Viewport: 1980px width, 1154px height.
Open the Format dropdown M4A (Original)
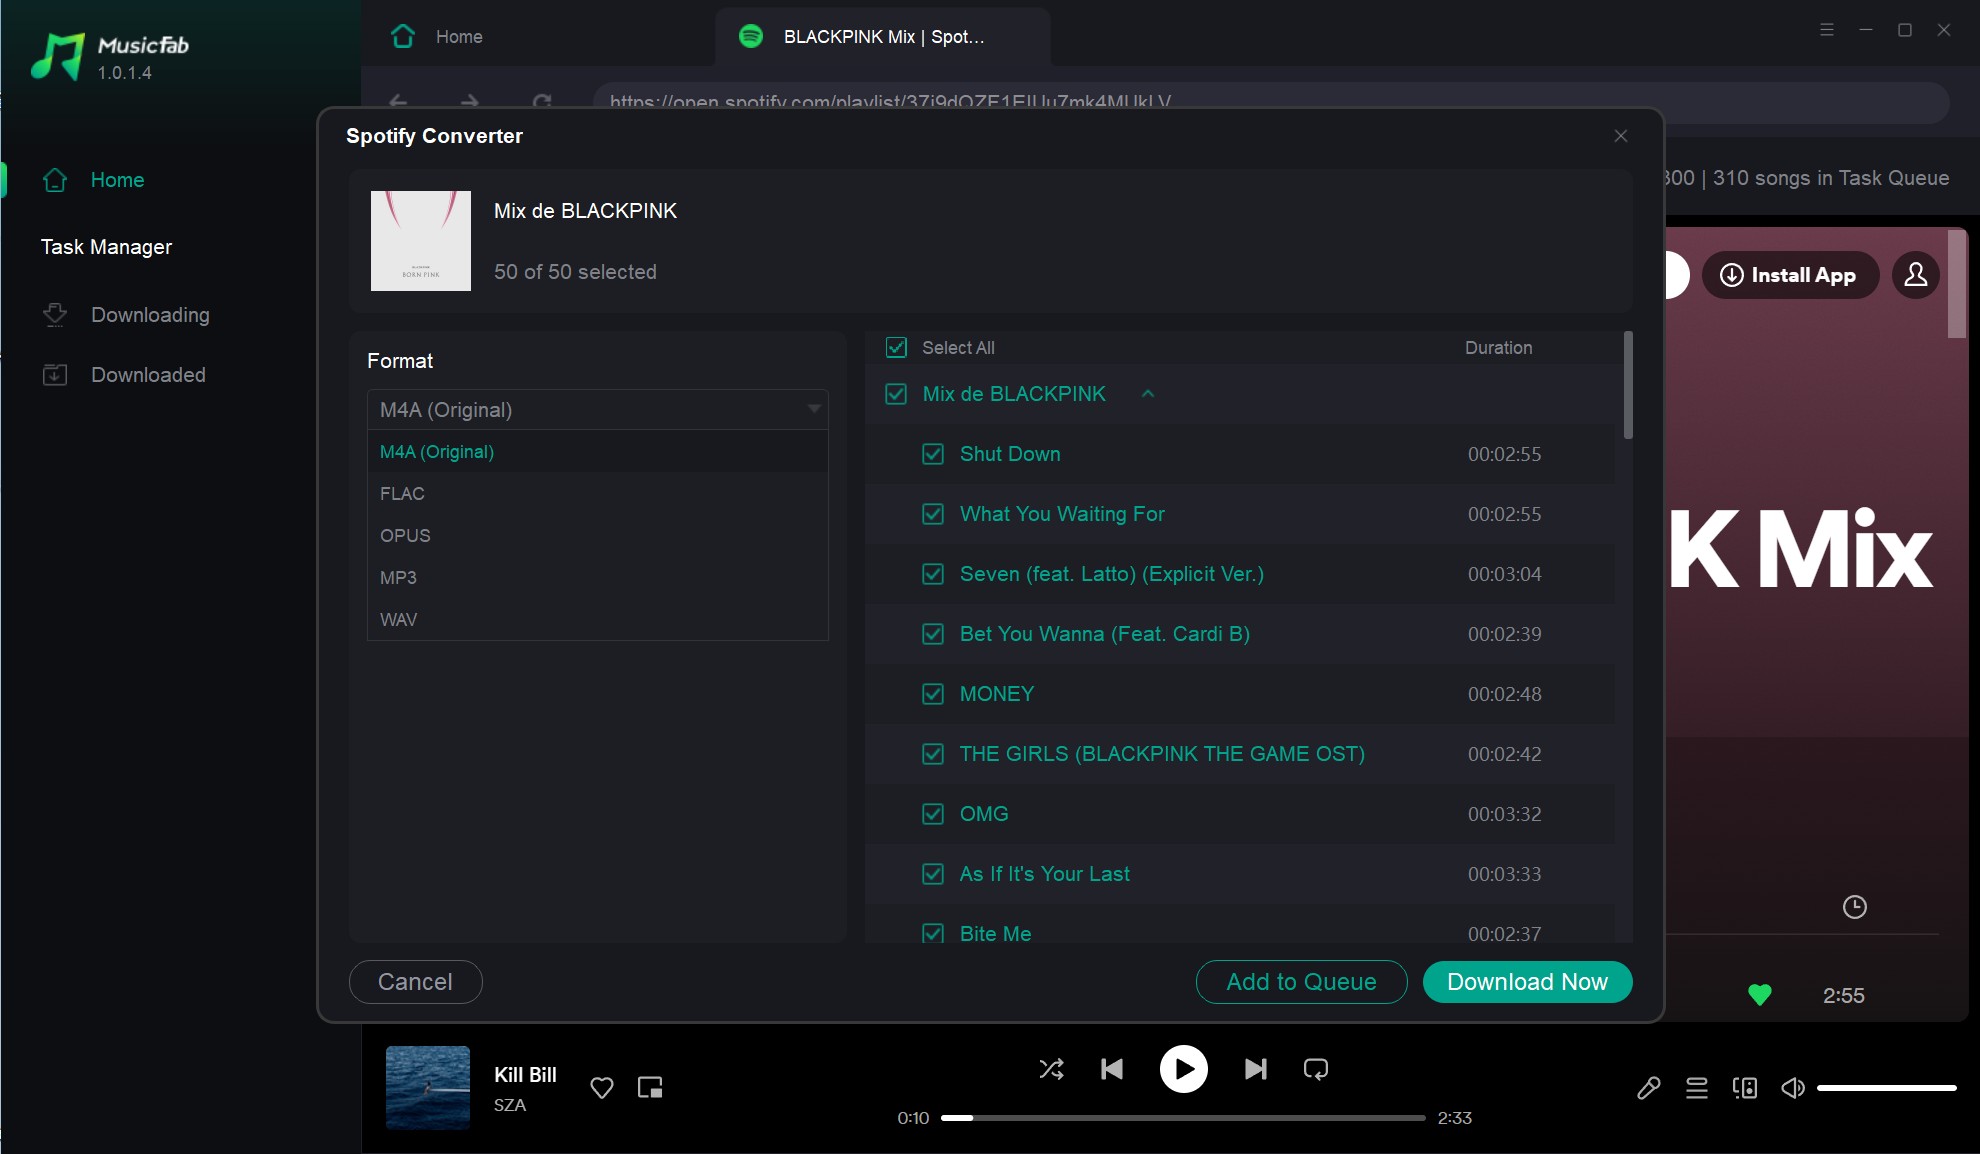click(x=598, y=410)
